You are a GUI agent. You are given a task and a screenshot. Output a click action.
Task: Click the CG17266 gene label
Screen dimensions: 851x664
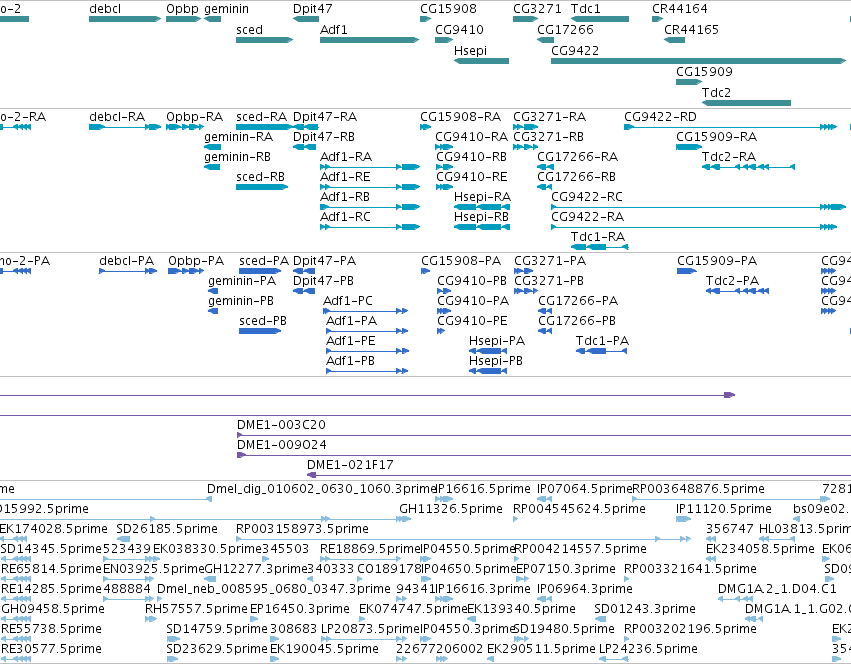point(566,29)
